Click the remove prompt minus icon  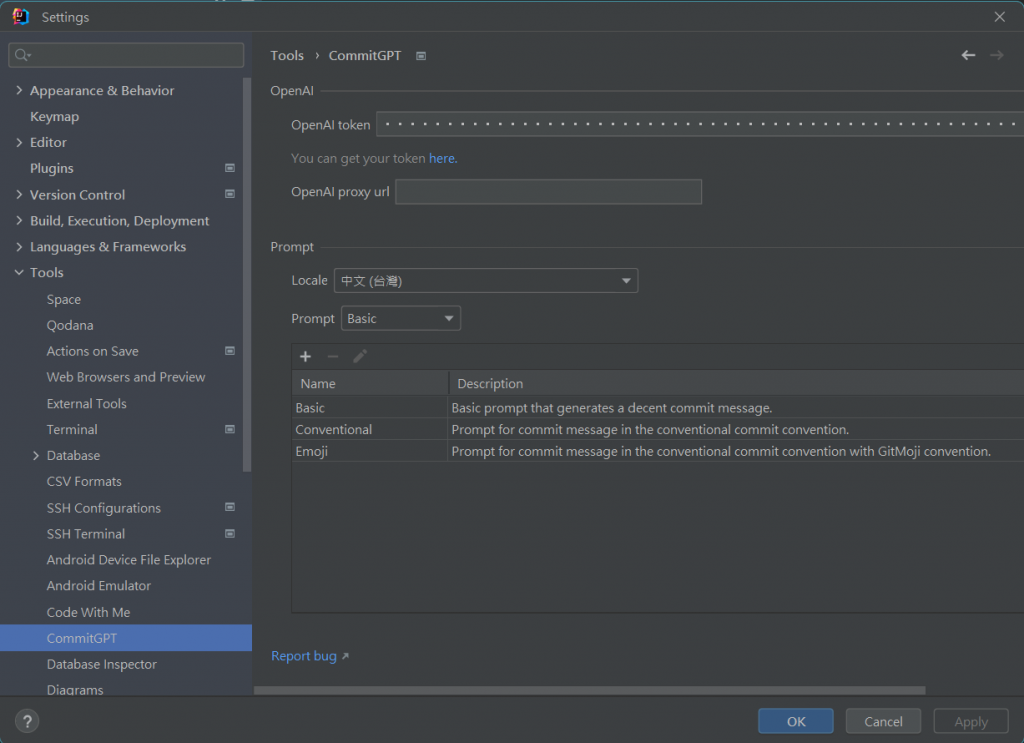(x=333, y=357)
